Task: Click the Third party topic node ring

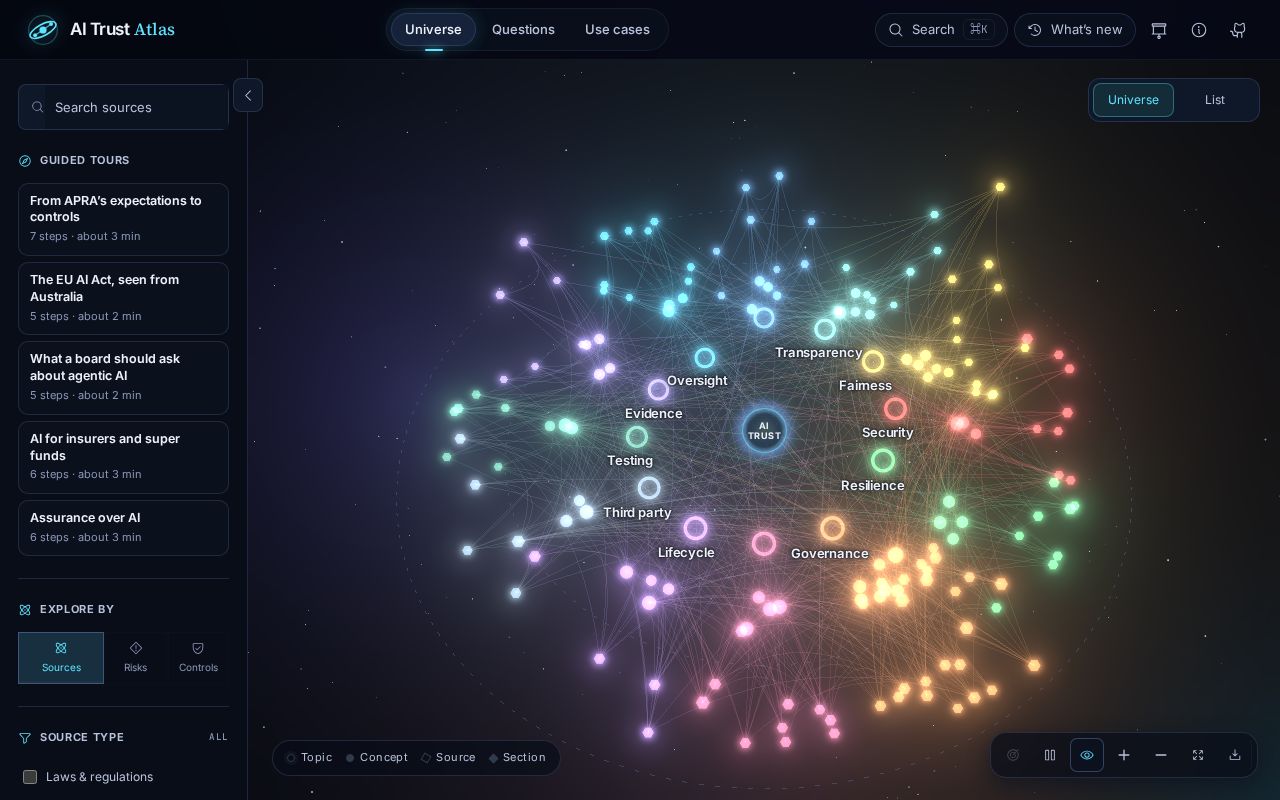Action: click(649, 488)
